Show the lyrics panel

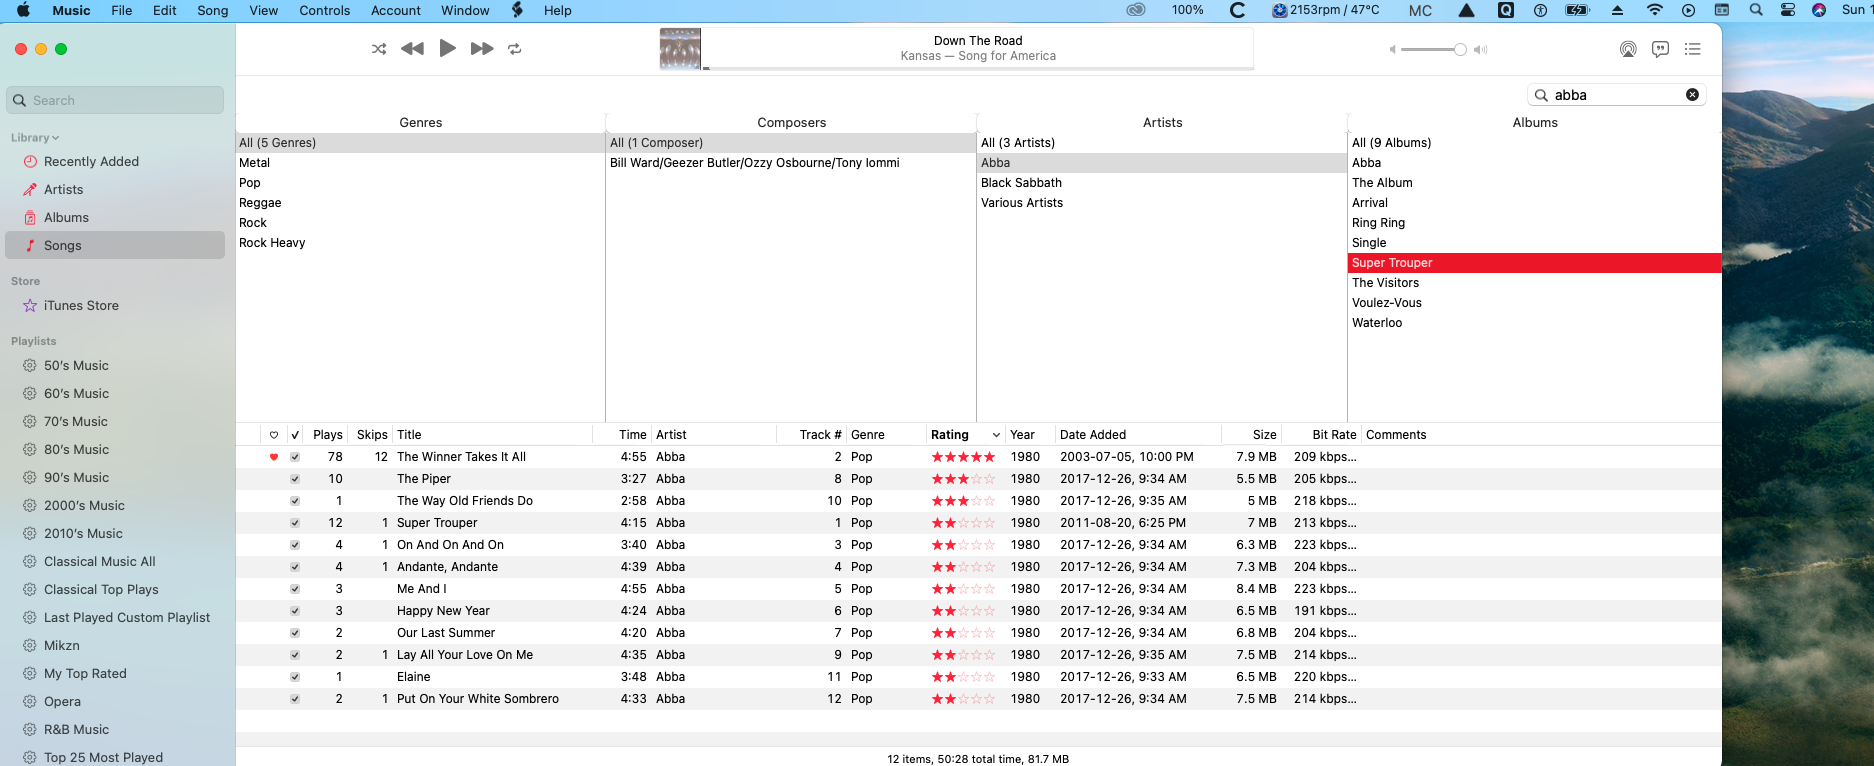click(1660, 49)
